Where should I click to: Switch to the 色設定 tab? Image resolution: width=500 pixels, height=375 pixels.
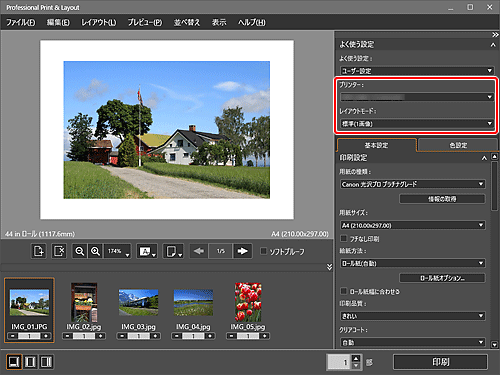458,145
